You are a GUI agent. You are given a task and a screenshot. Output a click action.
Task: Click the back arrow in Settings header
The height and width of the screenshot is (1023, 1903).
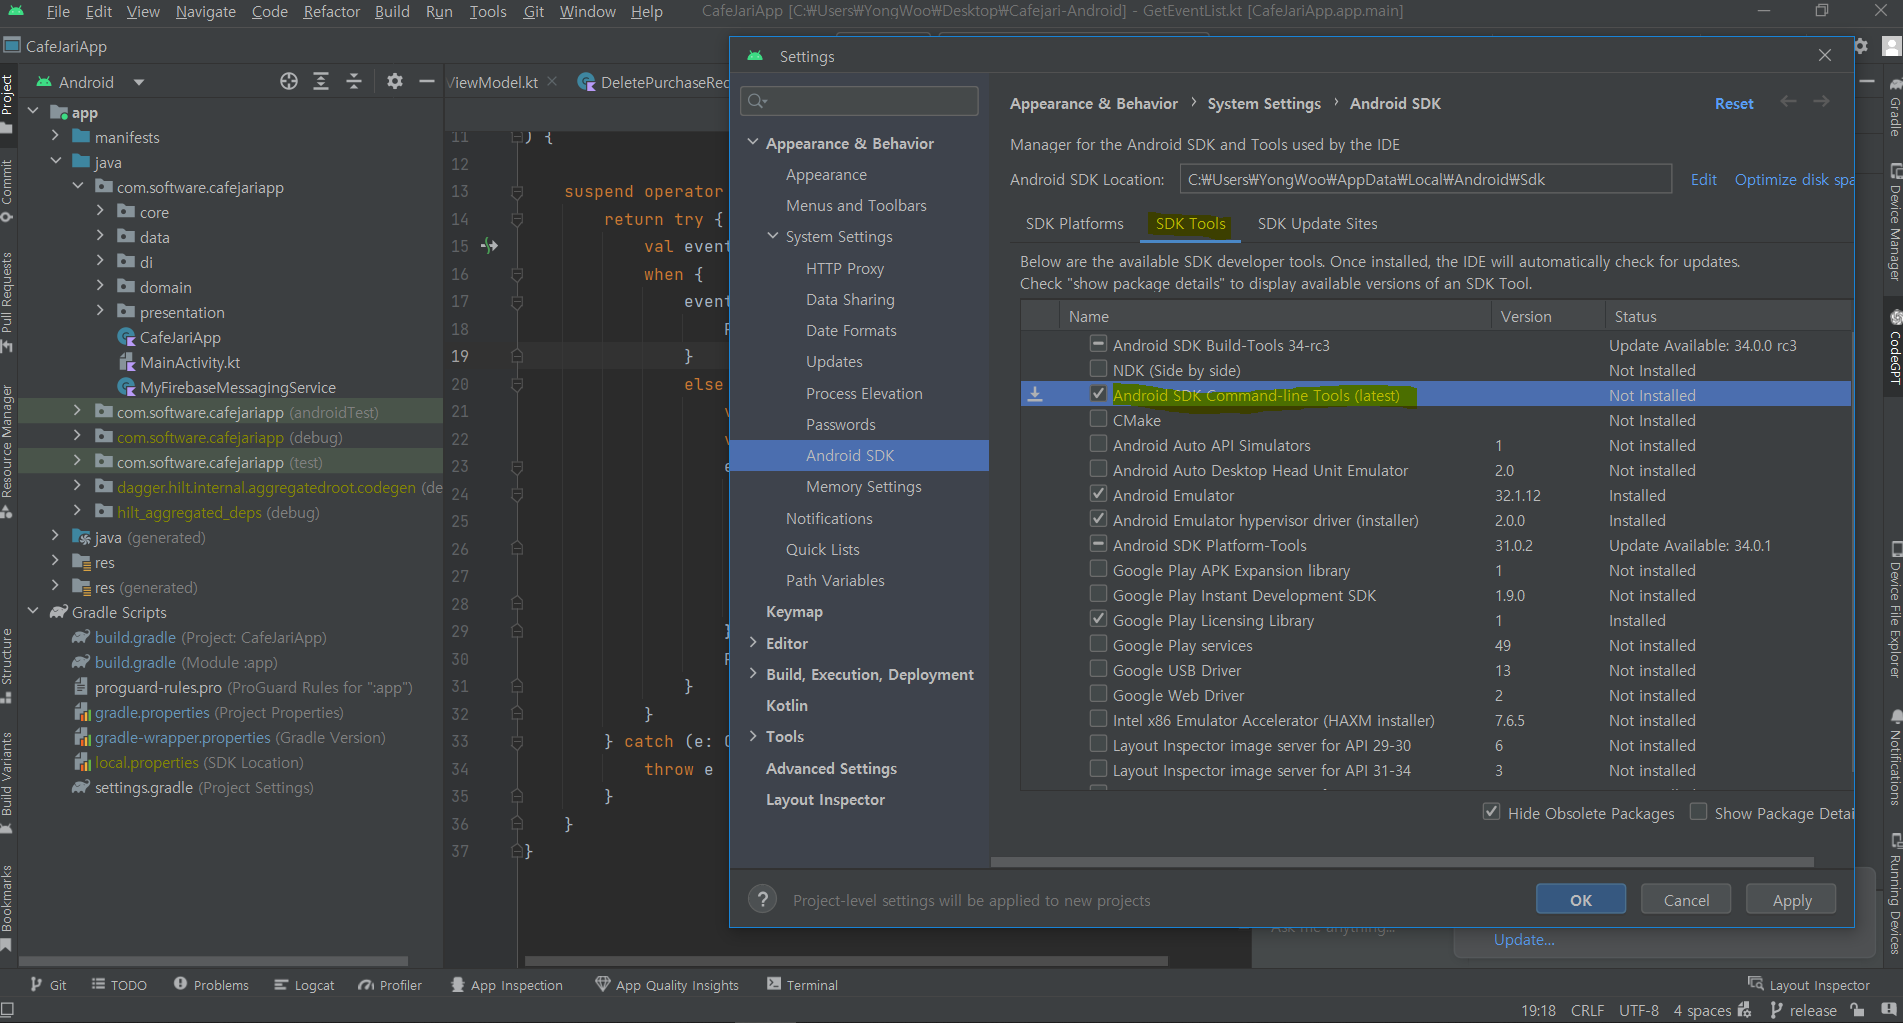pos(1788,102)
